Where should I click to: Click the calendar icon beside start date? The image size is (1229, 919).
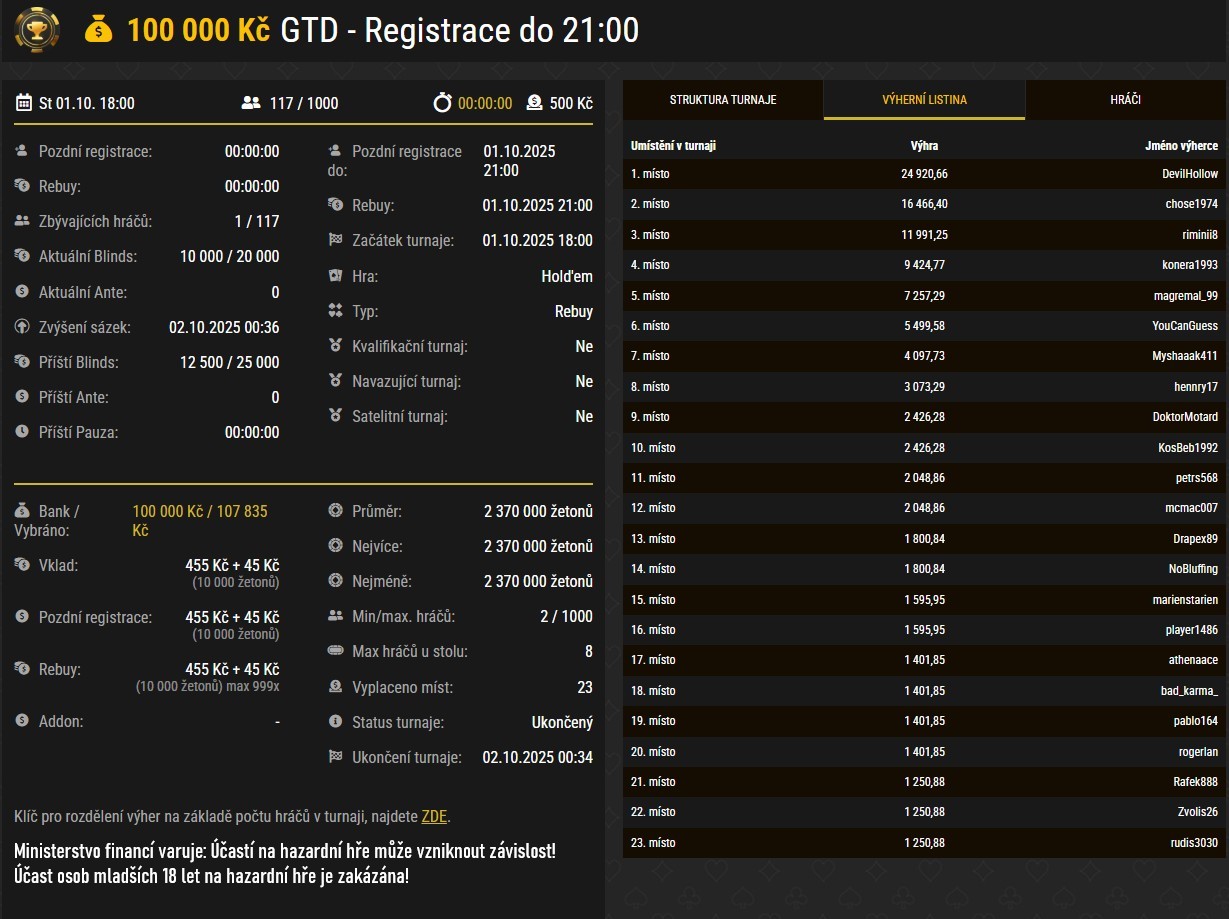(x=24, y=103)
